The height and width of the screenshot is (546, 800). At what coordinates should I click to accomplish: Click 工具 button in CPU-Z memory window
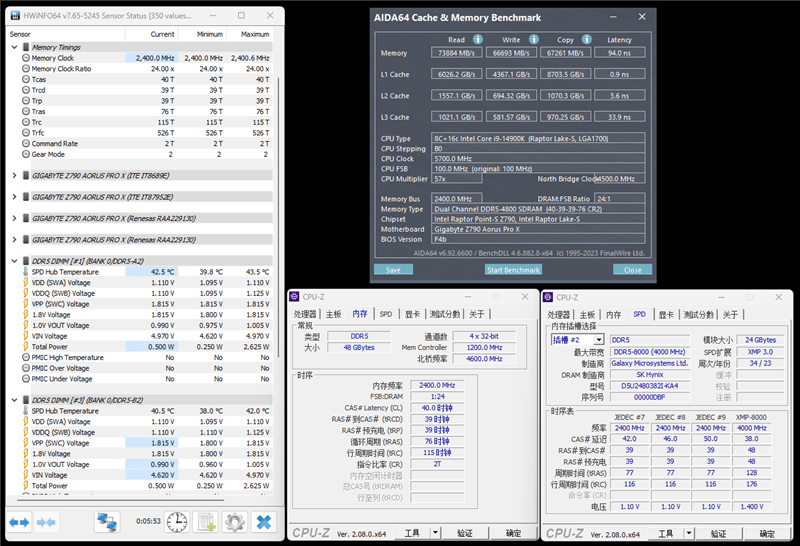point(412,533)
